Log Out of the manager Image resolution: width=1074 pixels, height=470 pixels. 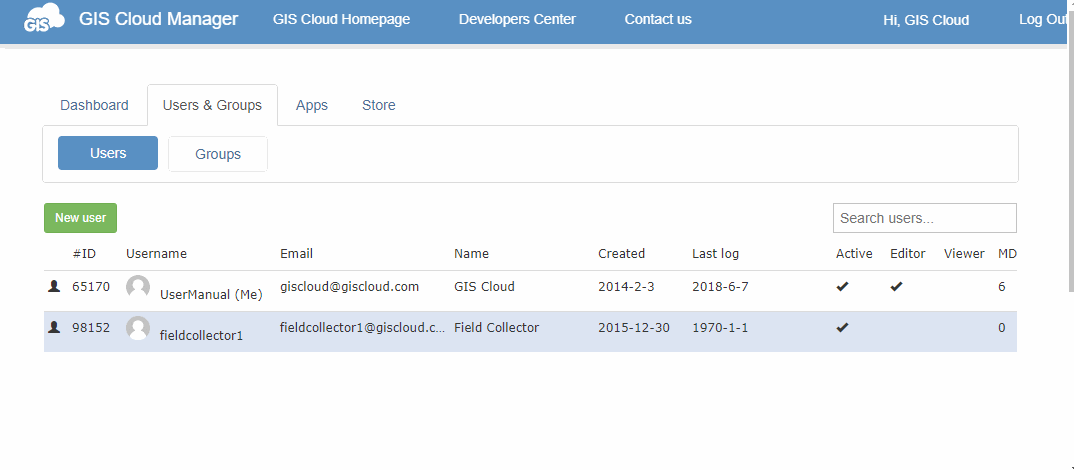[x=1042, y=19]
